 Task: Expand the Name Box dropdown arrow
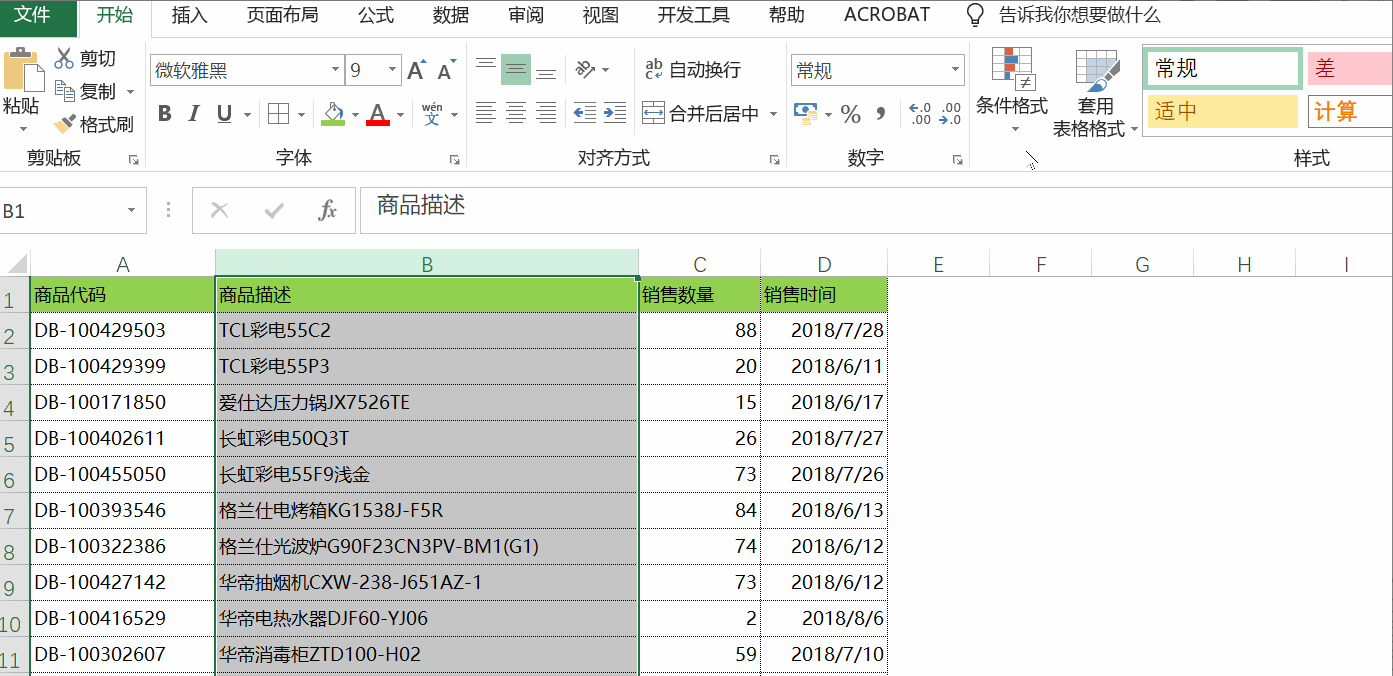click(x=131, y=211)
